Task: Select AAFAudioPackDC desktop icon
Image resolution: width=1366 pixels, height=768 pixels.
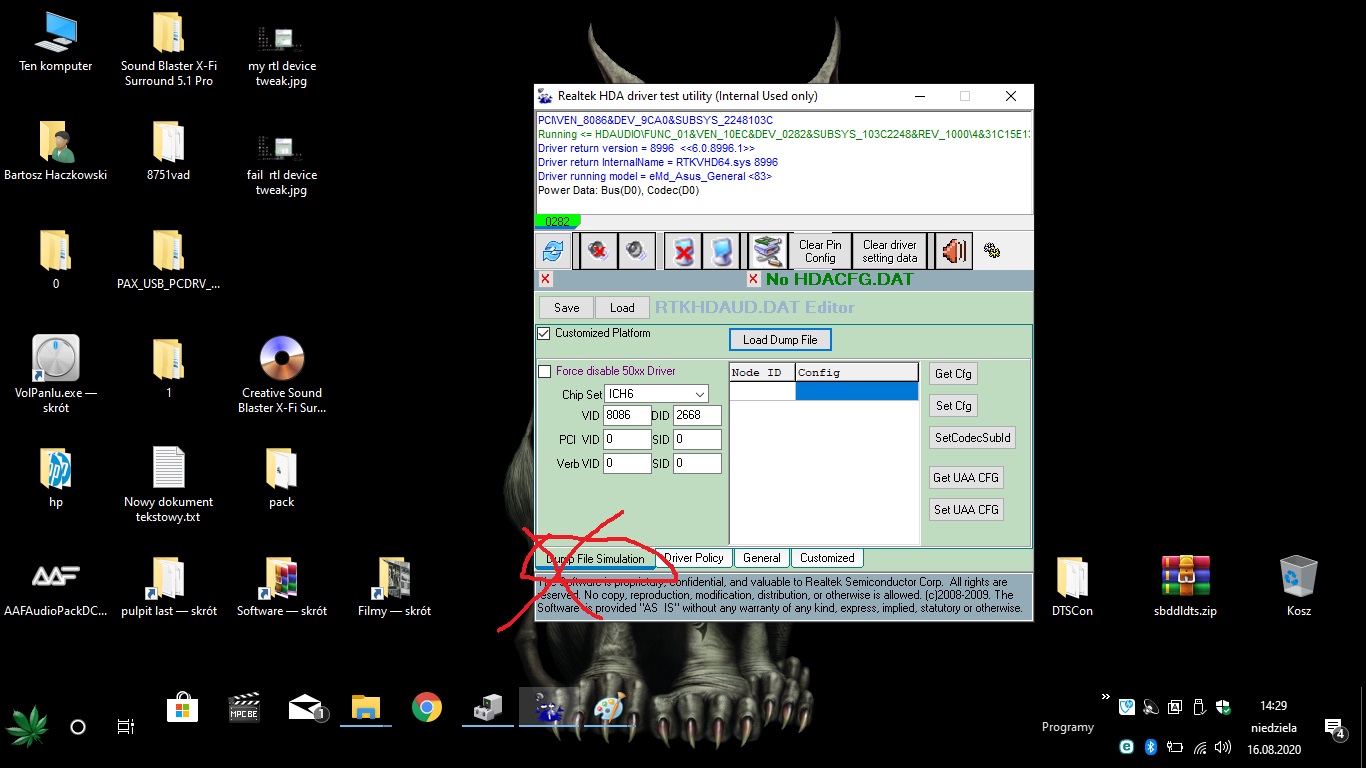Action: click(56, 587)
